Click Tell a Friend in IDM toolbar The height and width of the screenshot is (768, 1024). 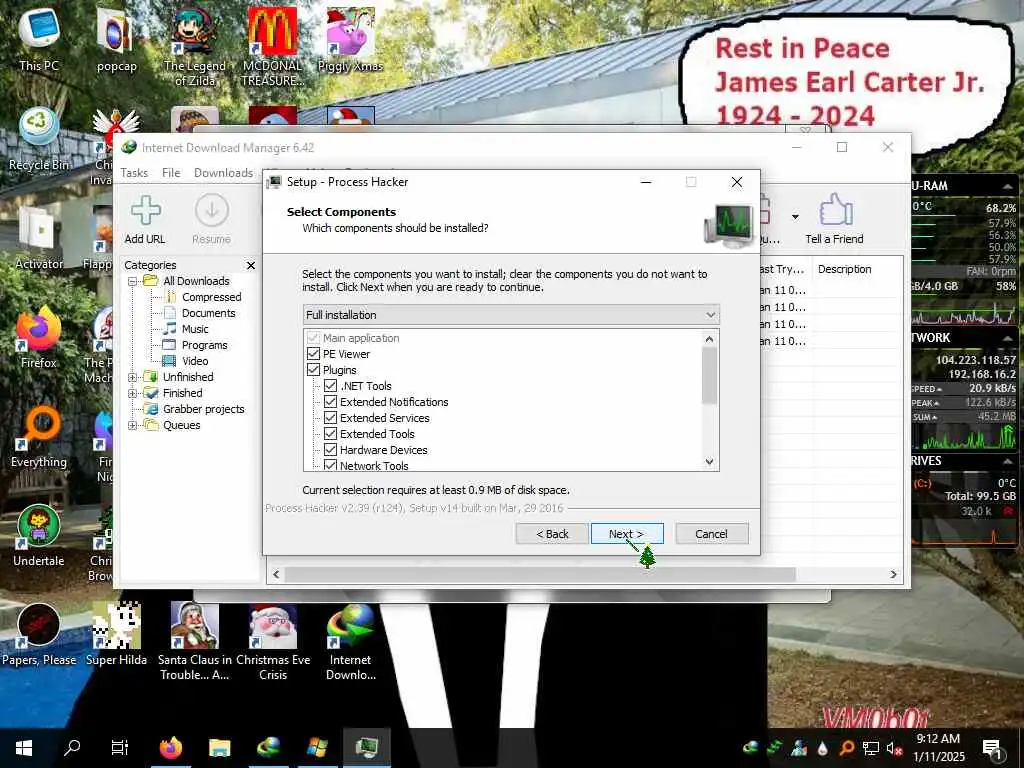834,220
